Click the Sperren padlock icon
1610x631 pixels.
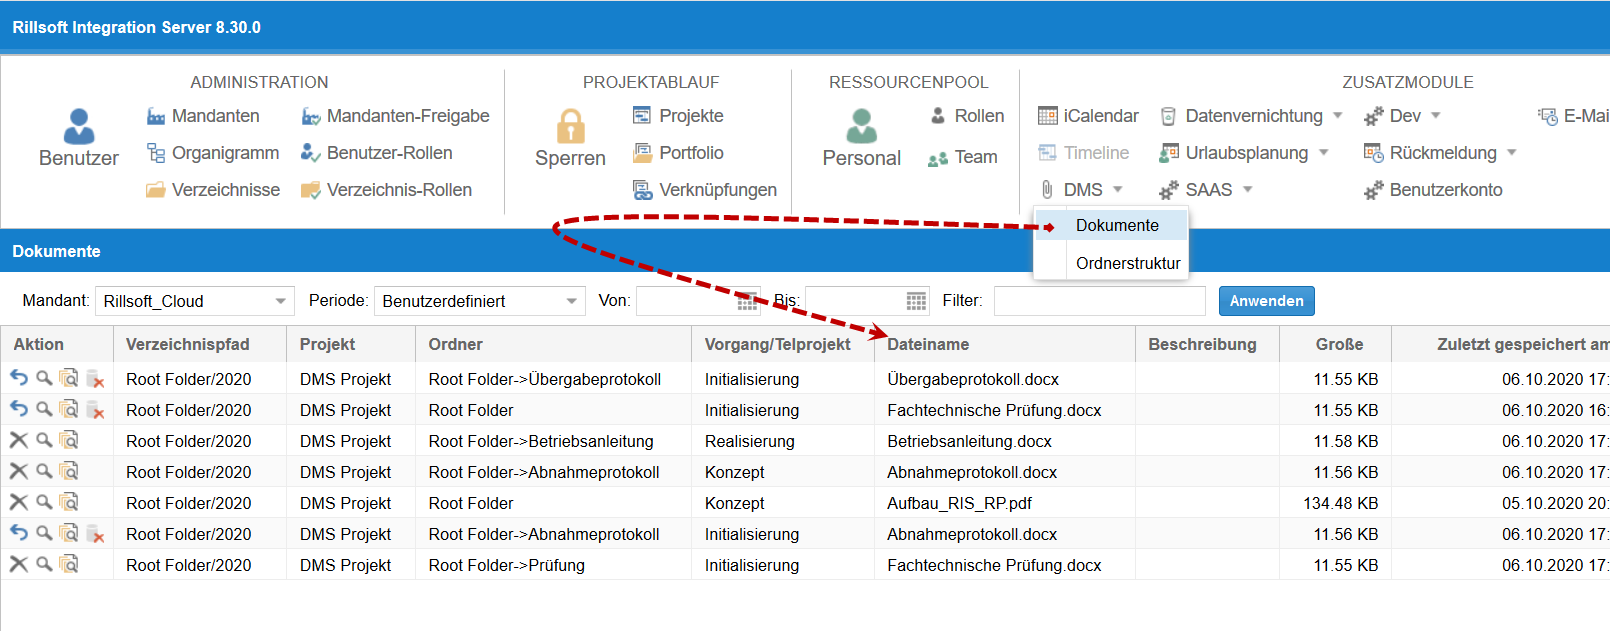(x=570, y=128)
